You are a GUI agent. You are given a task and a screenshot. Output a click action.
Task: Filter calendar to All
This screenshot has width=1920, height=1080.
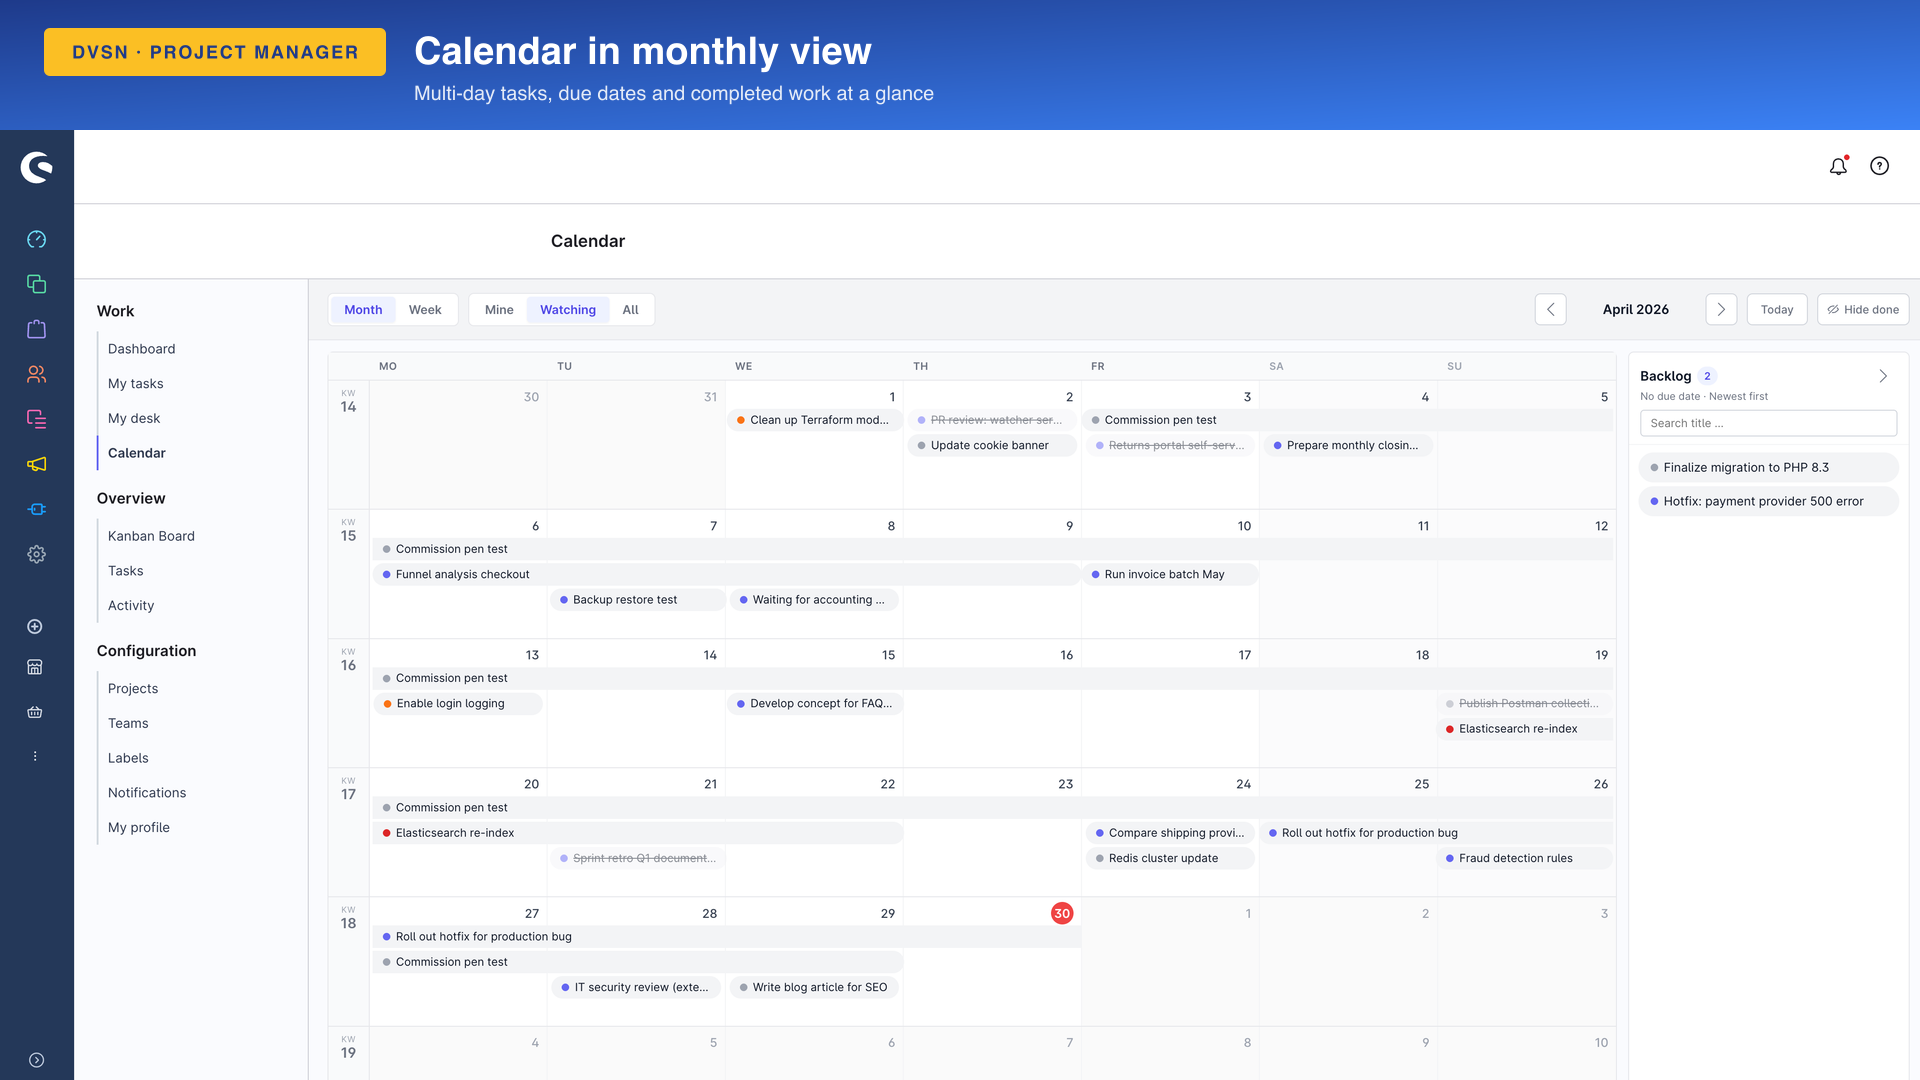point(630,309)
